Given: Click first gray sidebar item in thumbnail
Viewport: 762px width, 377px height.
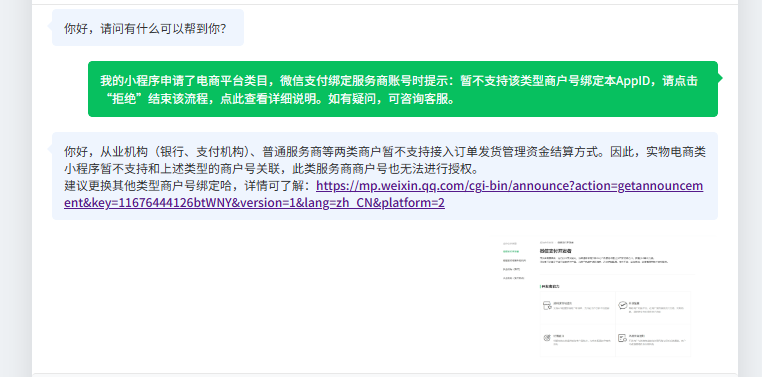Looking at the screenshot, I should click(x=510, y=243).
